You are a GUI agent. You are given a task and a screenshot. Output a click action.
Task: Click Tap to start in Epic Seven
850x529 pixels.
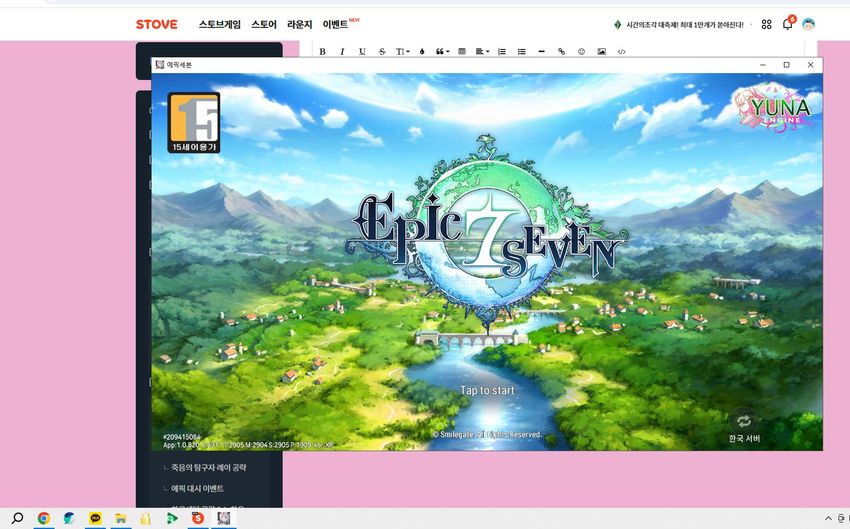(487, 390)
